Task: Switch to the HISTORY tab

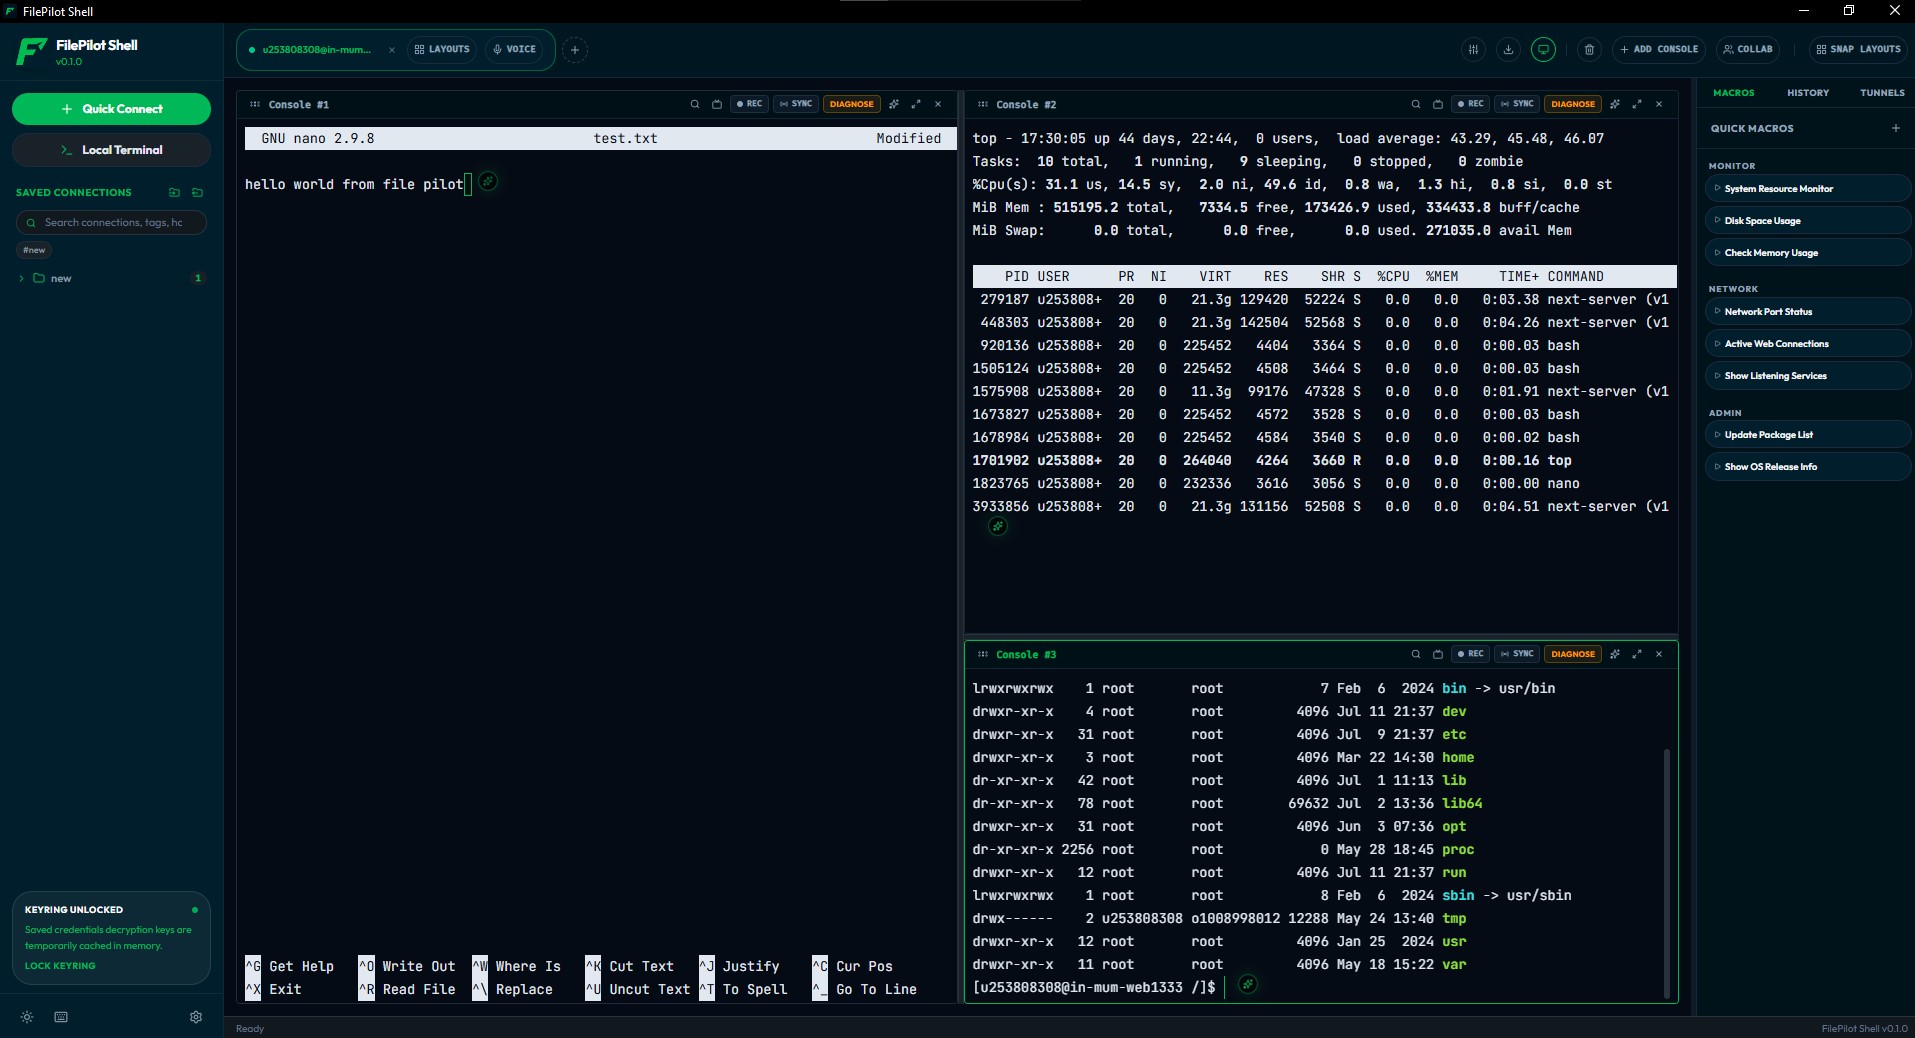Action: (1808, 92)
